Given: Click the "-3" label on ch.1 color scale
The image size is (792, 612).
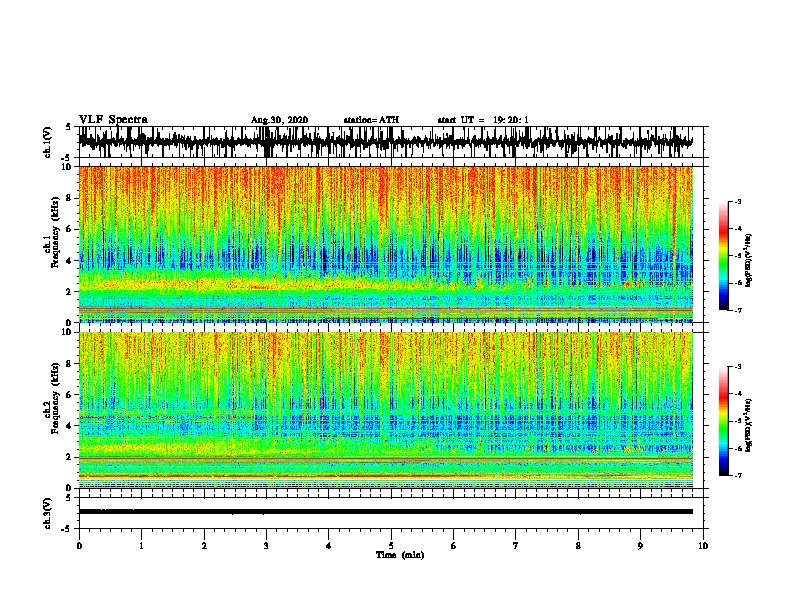Looking at the screenshot, I should [x=738, y=201].
